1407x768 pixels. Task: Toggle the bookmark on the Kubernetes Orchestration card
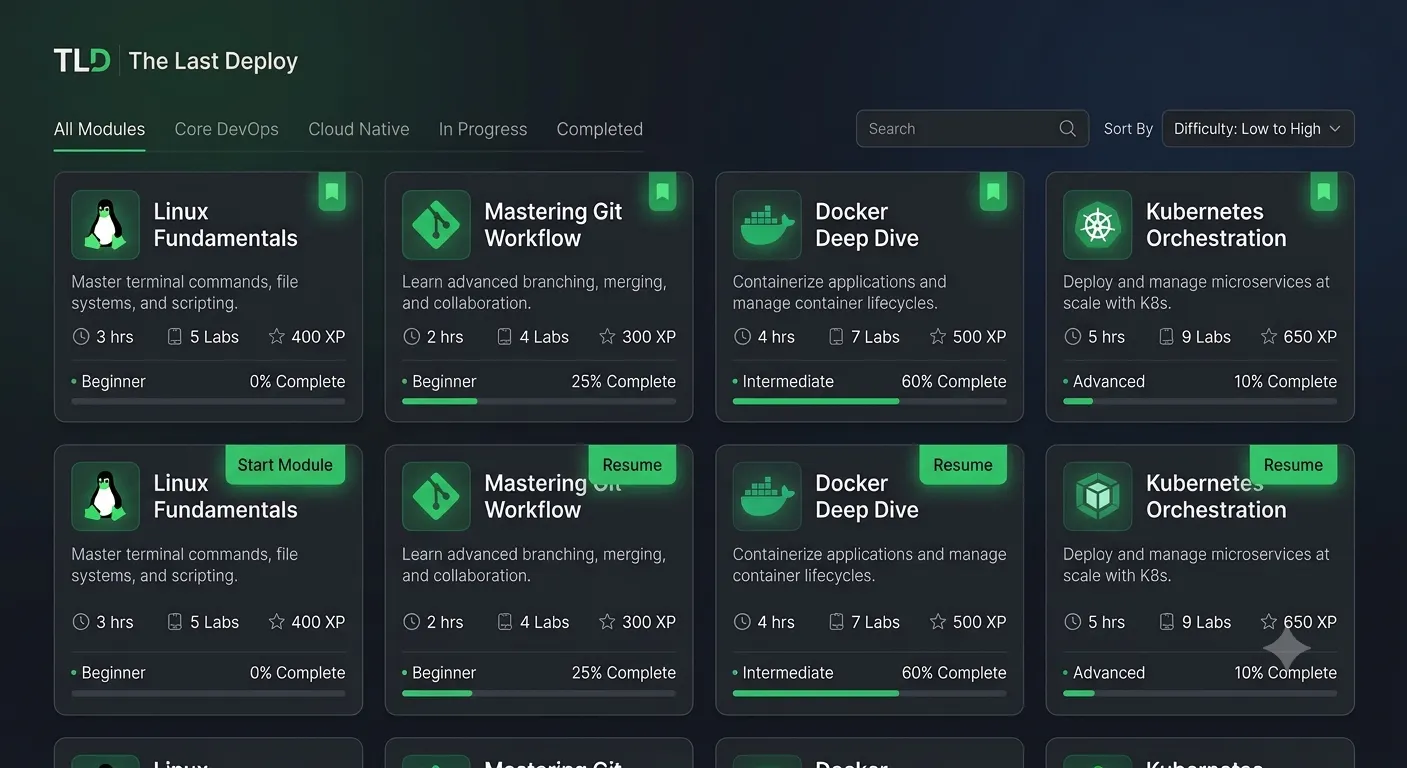click(1324, 191)
